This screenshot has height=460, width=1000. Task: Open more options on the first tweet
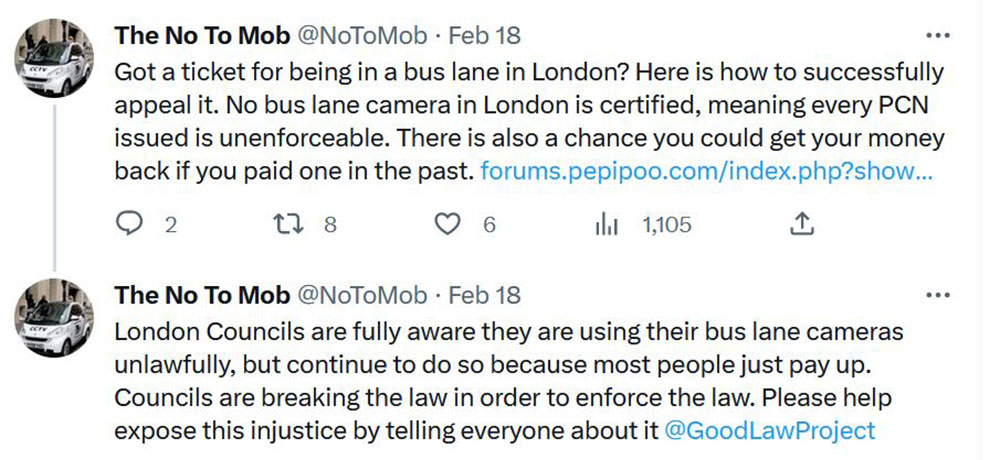coord(937,35)
